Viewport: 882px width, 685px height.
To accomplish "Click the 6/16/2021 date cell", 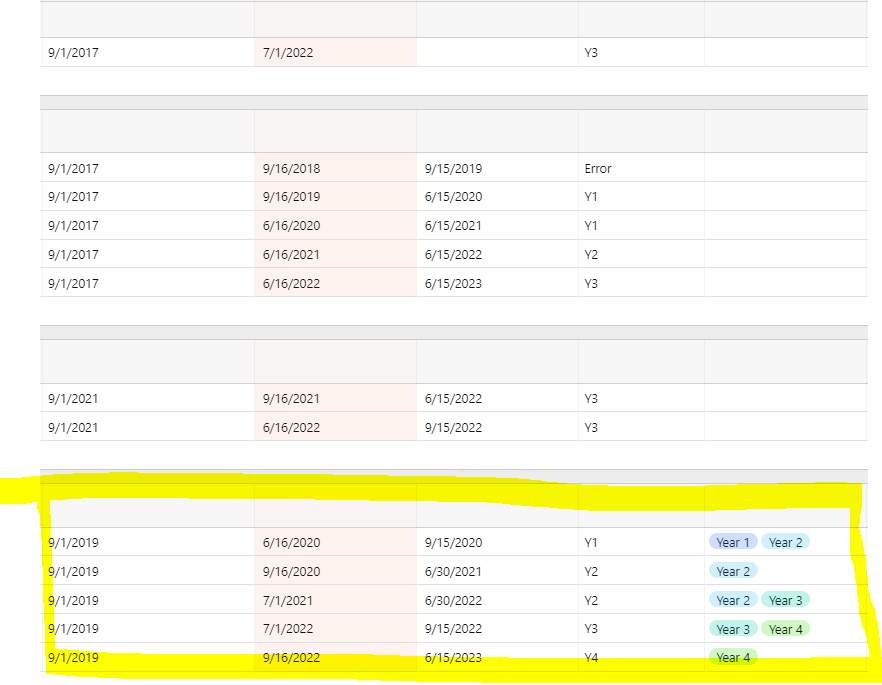I will pos(335,254).
